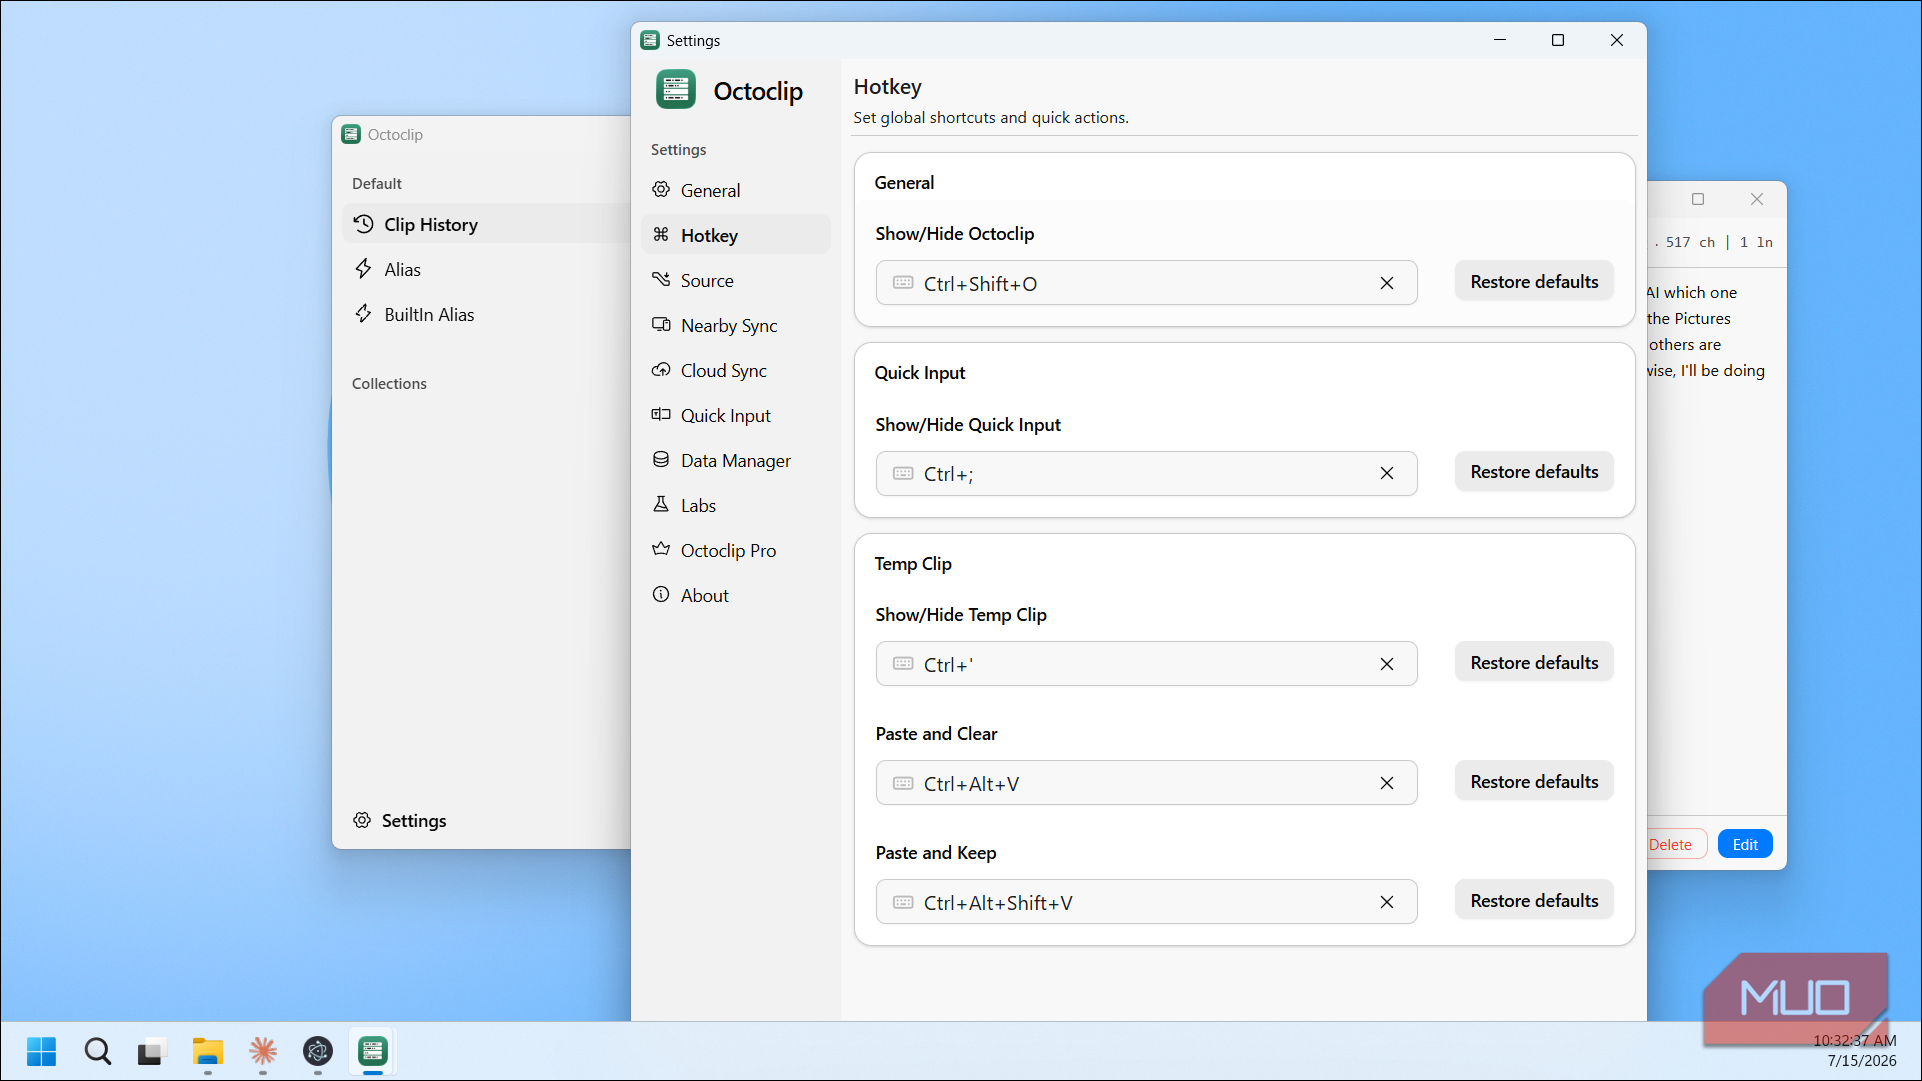Click the Data Manager database icon

coord(661,459)
